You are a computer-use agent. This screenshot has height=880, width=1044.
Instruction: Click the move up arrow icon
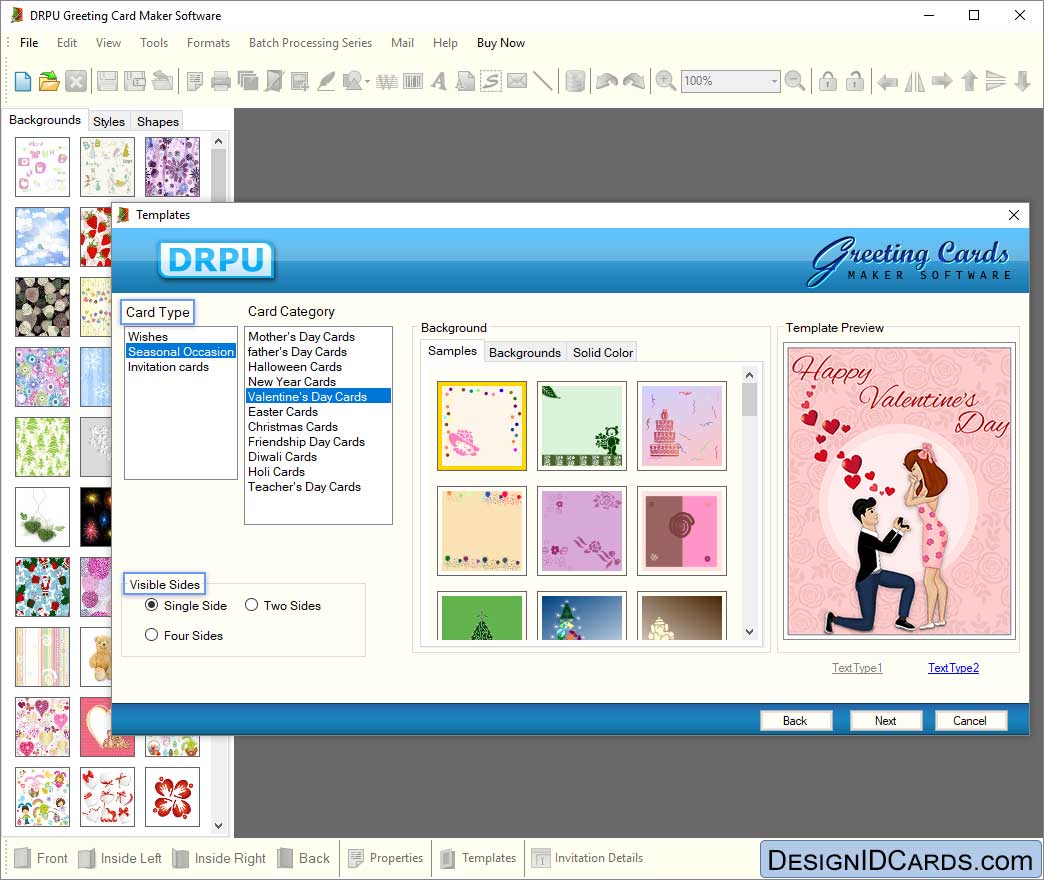(969, 81)
